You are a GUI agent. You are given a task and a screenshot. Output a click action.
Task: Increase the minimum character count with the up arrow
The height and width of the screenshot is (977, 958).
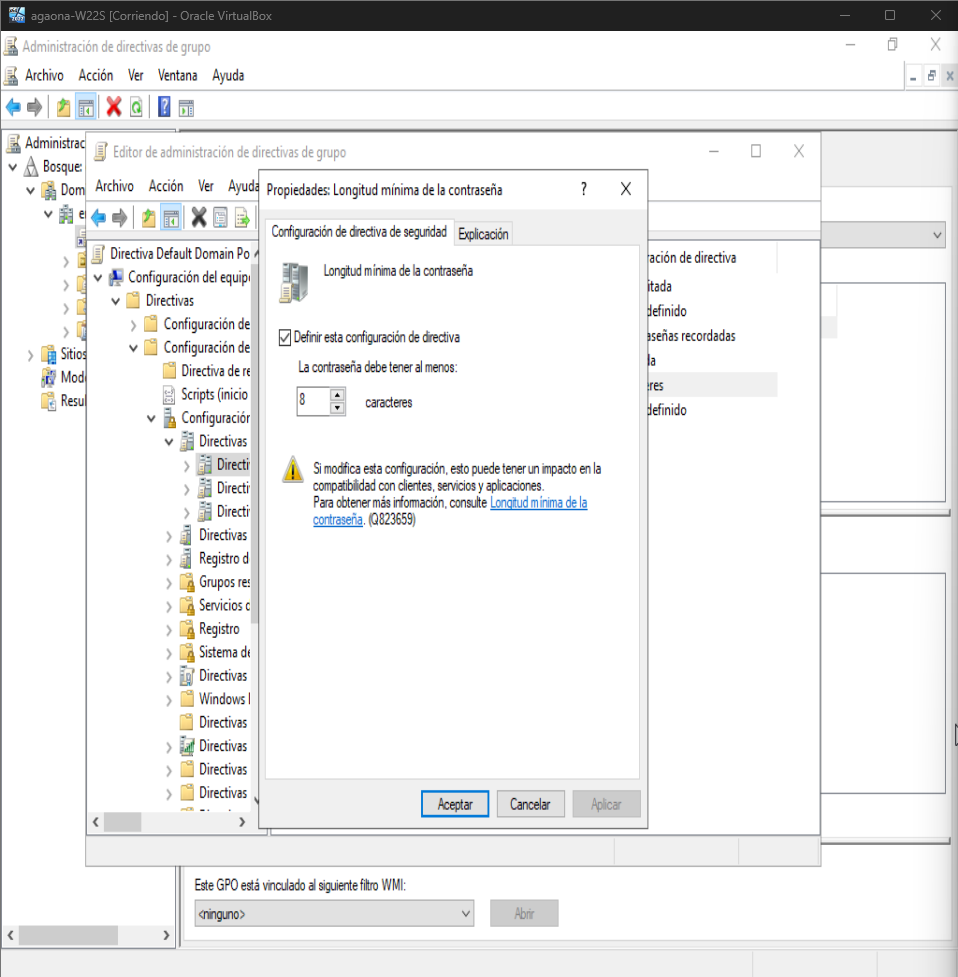tap(337, 395)
